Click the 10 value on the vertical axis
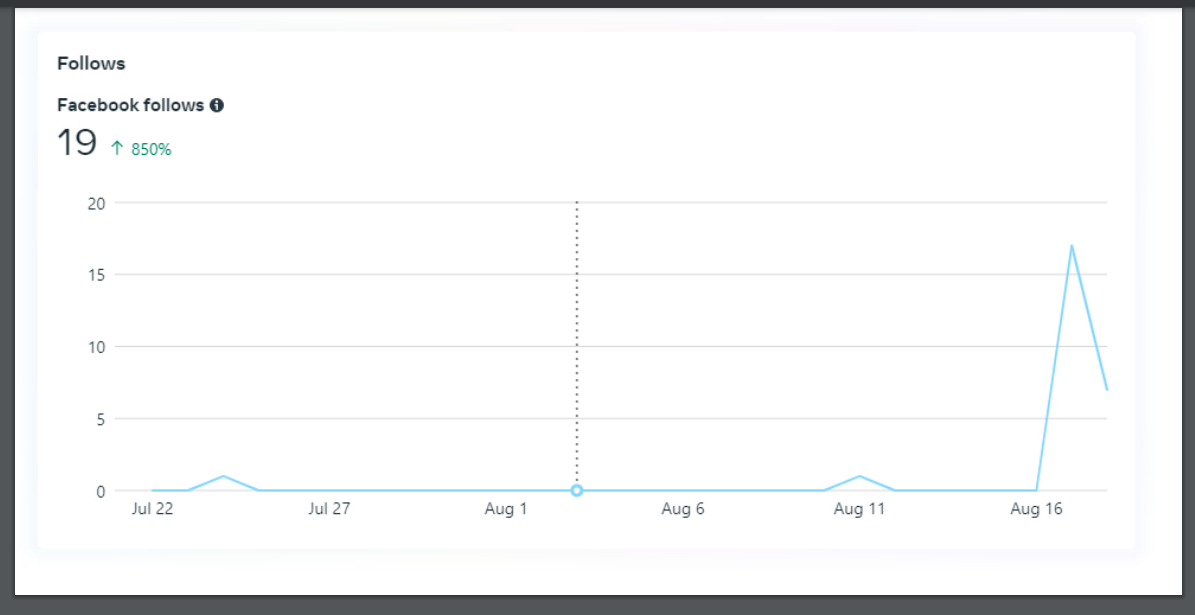 tap(96, 347)
